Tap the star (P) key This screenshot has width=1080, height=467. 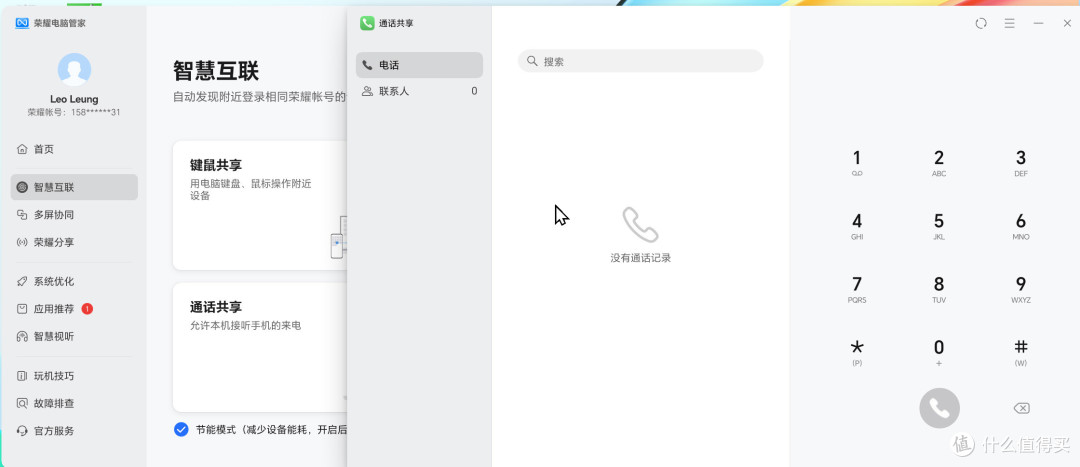(x=857, y=352)
